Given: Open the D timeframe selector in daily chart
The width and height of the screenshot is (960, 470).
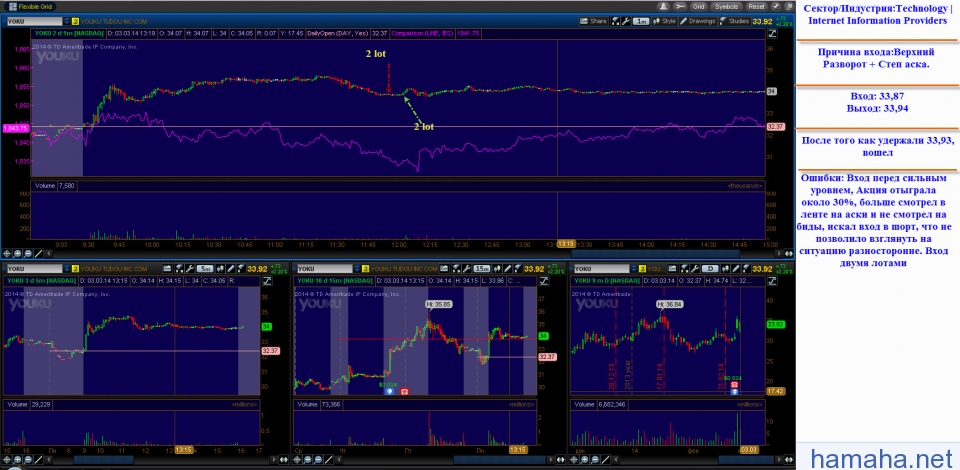Looking at the screenshot, I should coord(710,269).
